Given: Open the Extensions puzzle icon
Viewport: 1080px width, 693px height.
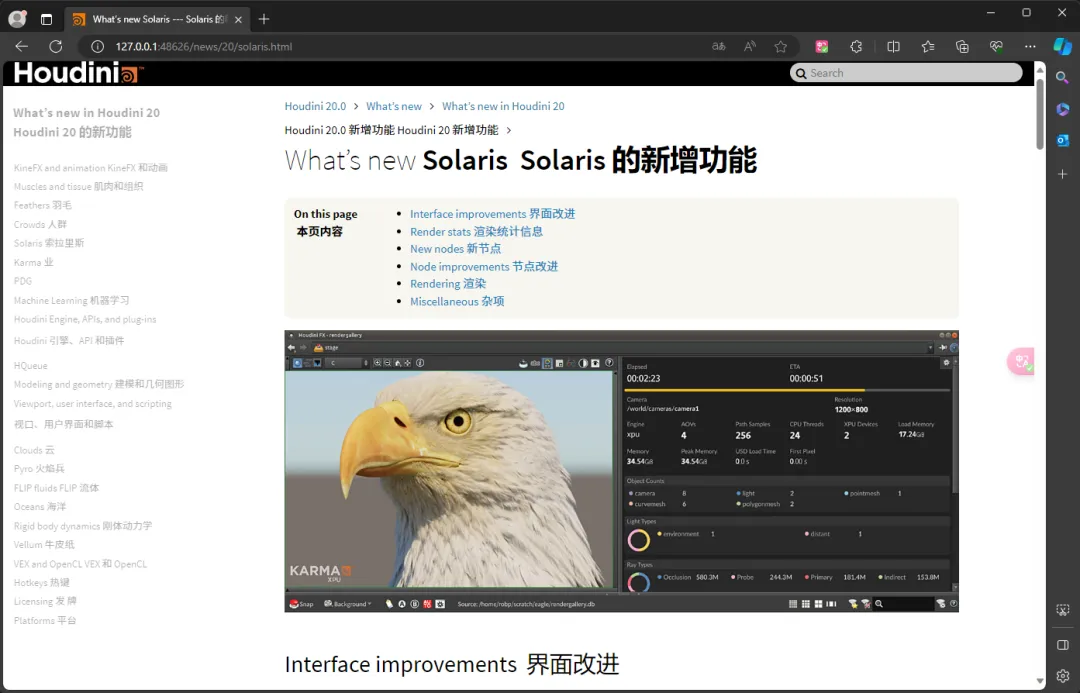Looking at the screenshot, I should pyautogui.click(x=856, y=47).
